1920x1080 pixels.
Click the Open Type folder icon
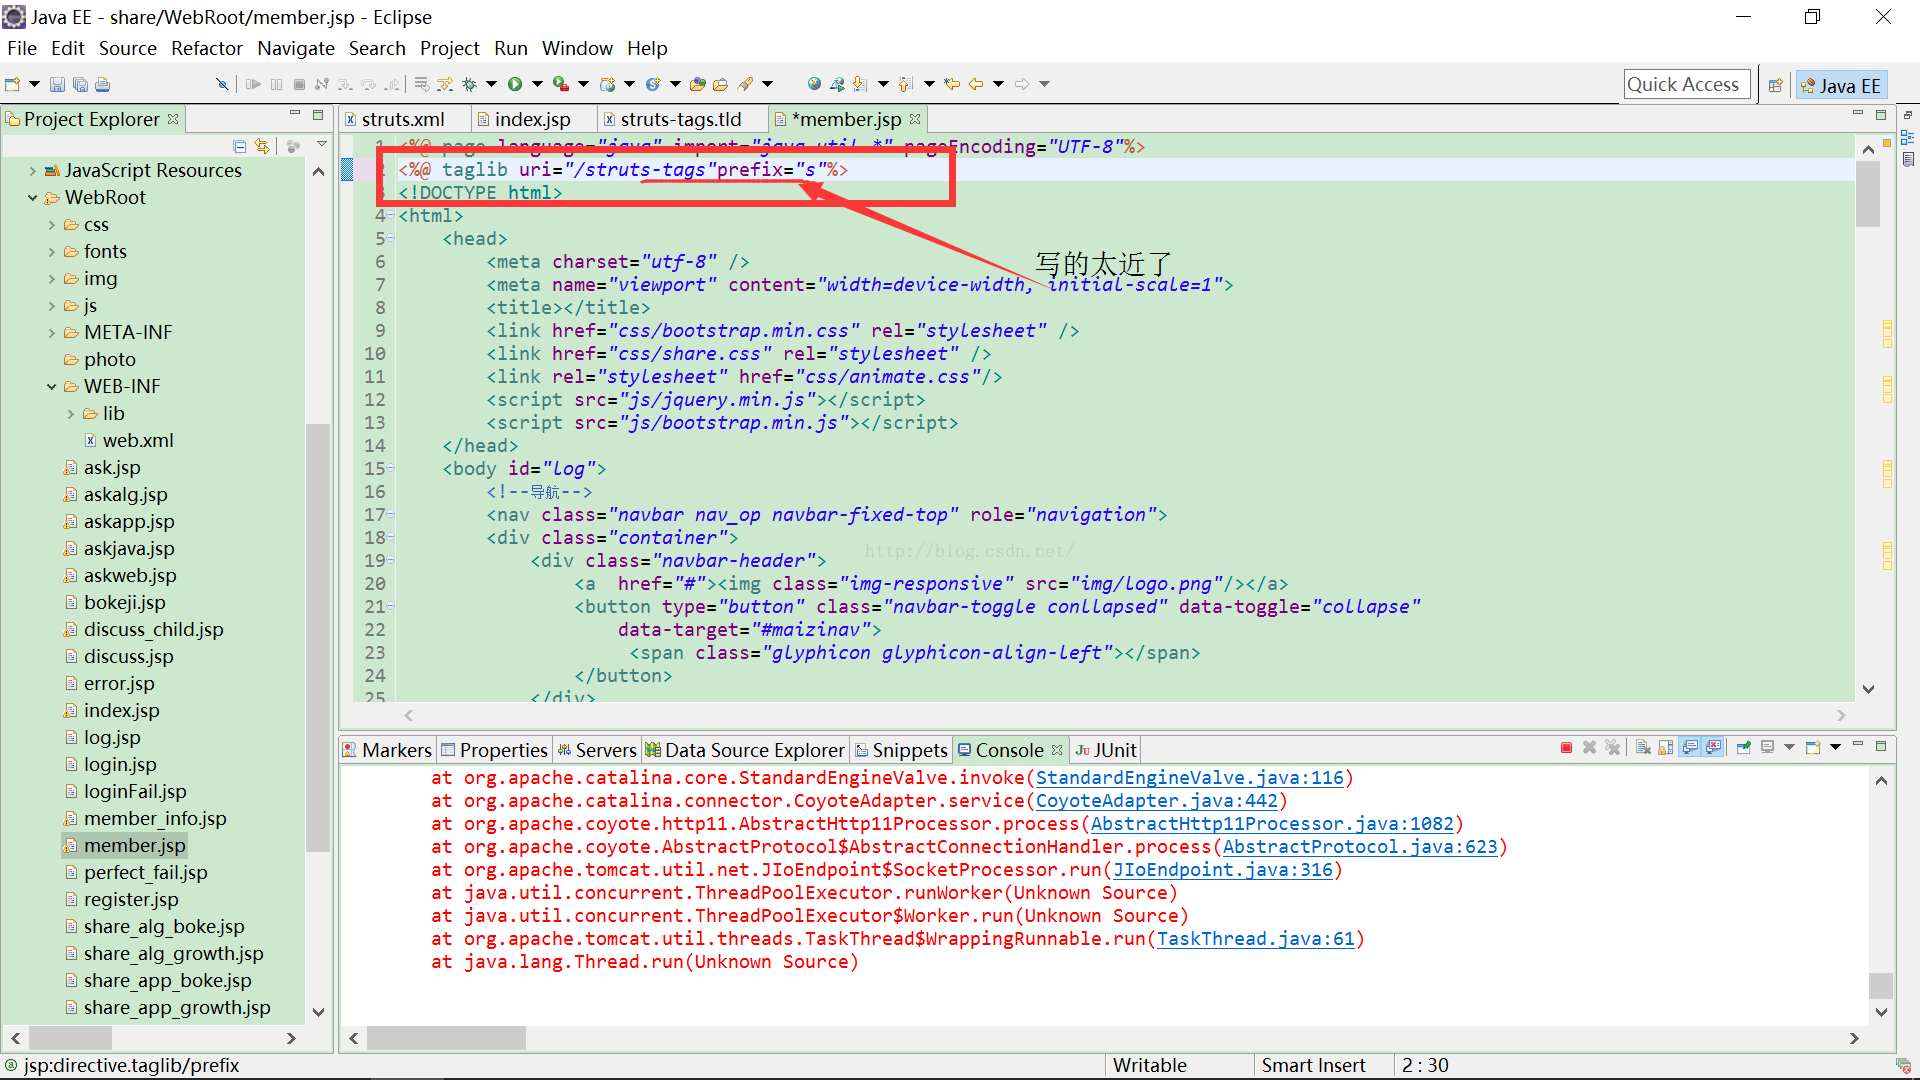point(698,84)
